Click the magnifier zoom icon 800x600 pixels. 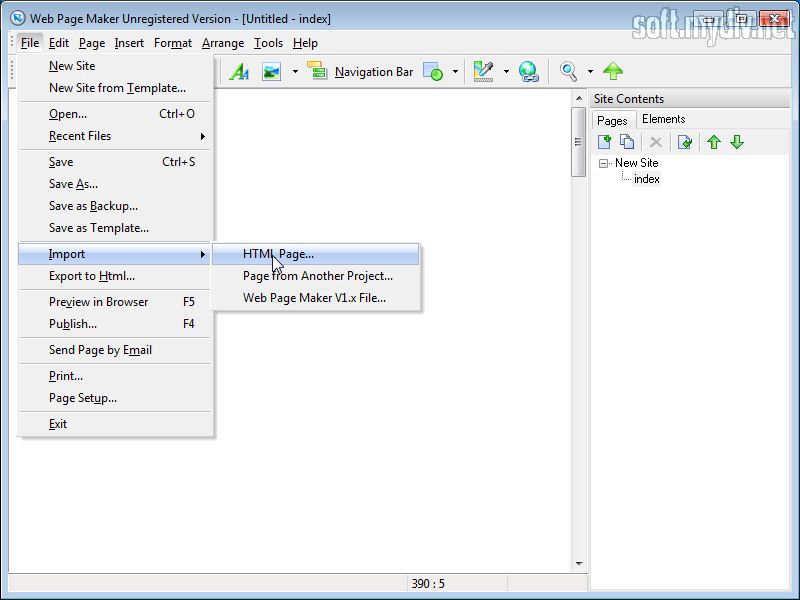pyautogui.click(x=568, y=71)
